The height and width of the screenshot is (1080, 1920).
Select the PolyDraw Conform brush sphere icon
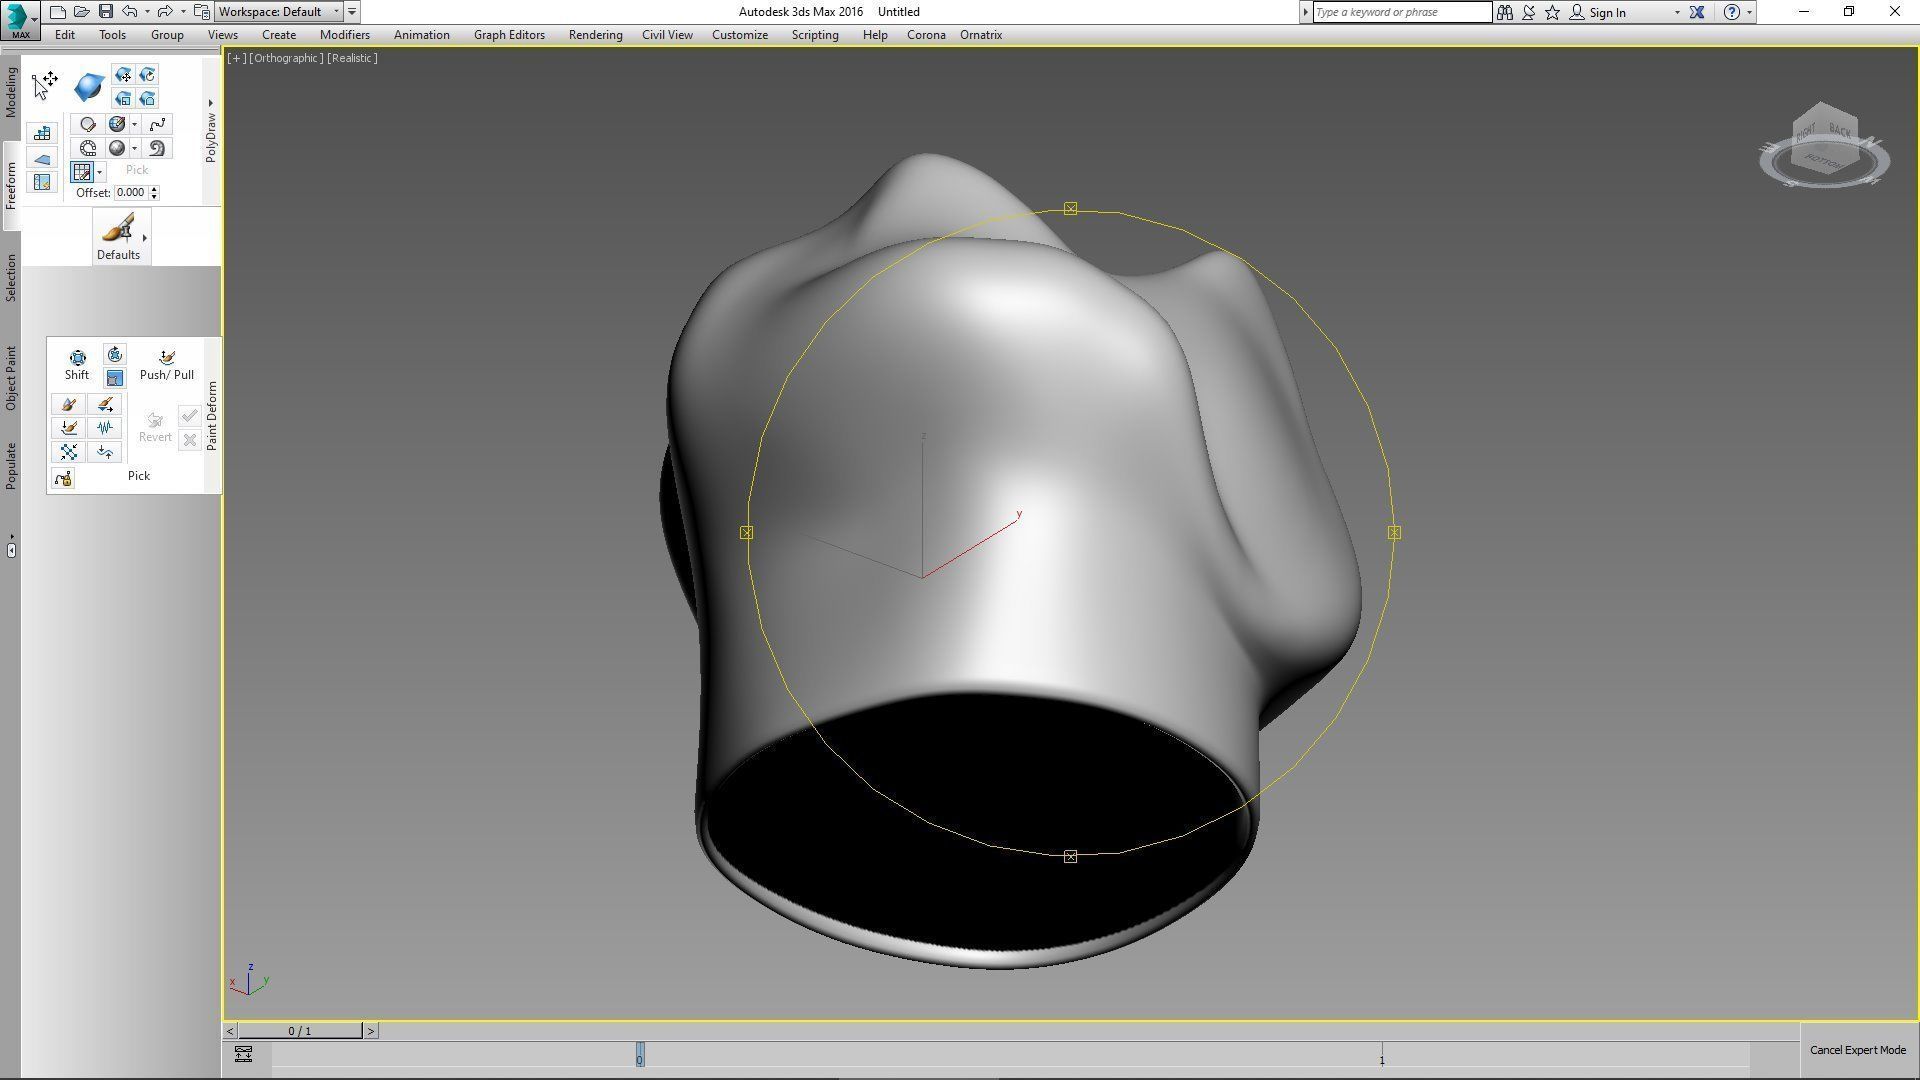pyautogui.click(x=88, y=87)
